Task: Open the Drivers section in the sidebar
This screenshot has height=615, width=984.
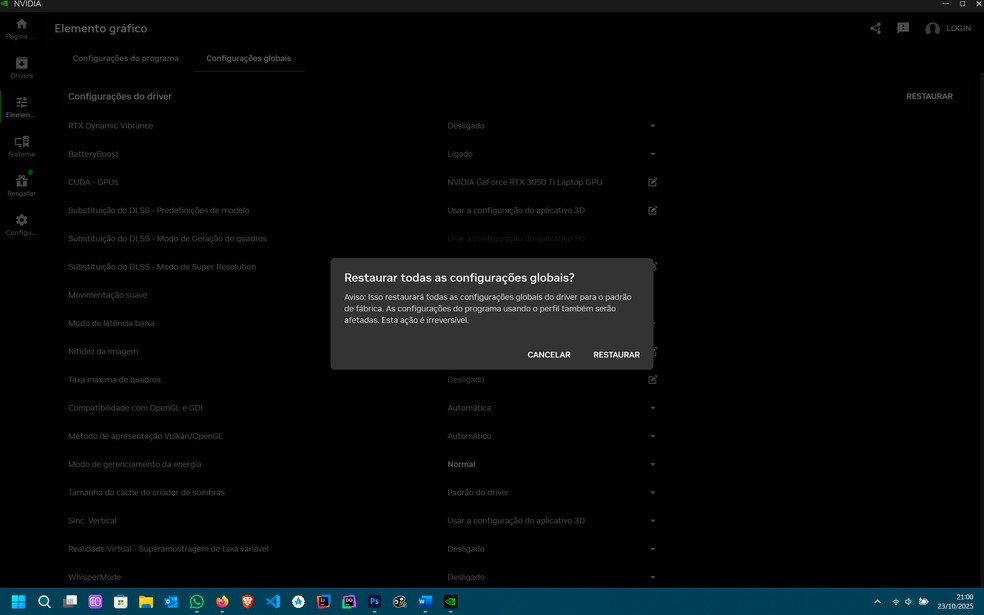Action: (x=21, y=68)
